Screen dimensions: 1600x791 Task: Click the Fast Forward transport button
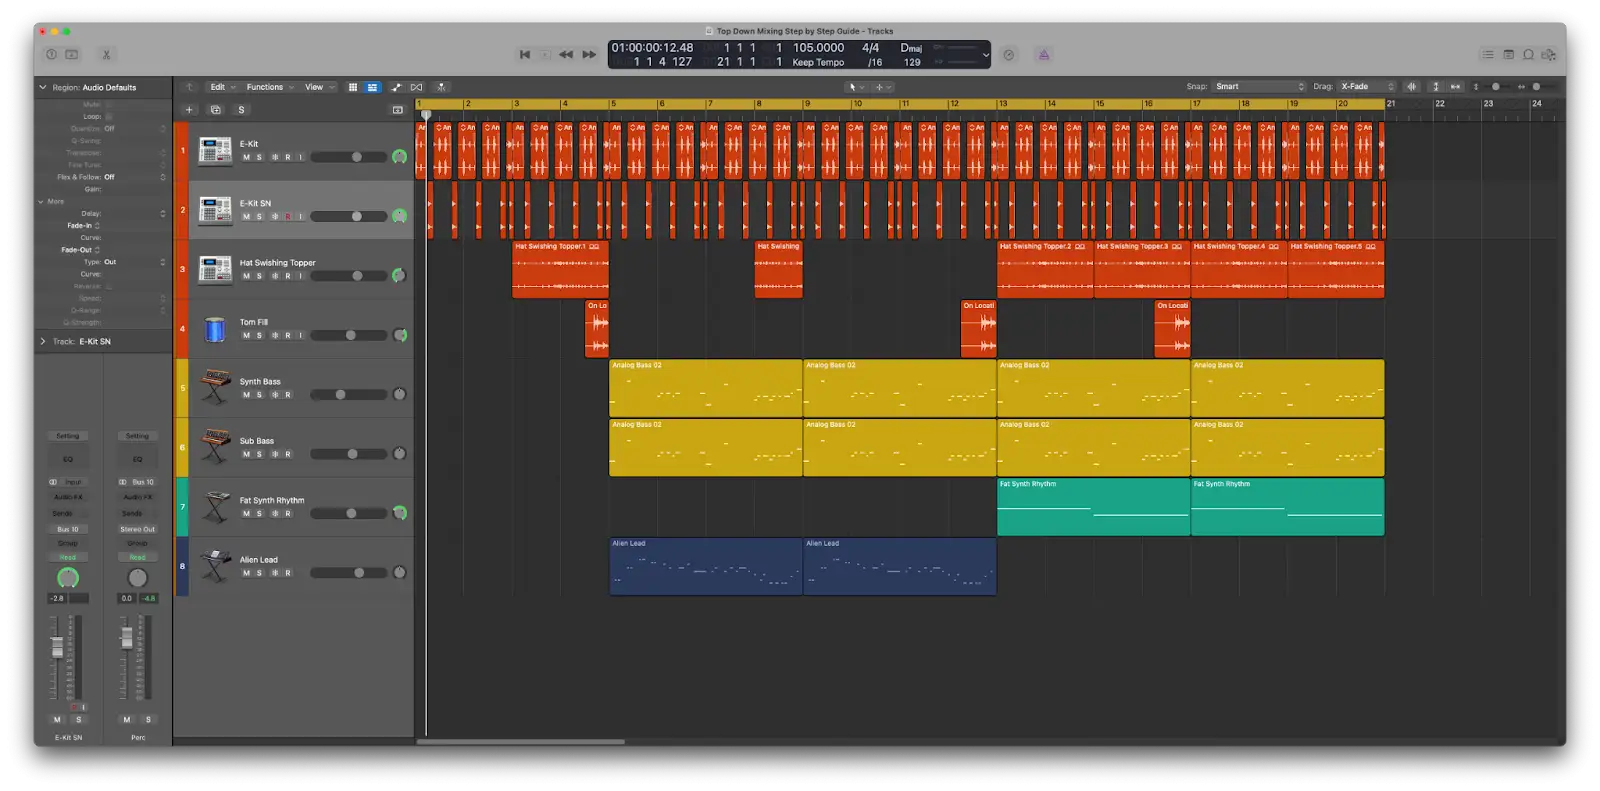coord(589,55)
